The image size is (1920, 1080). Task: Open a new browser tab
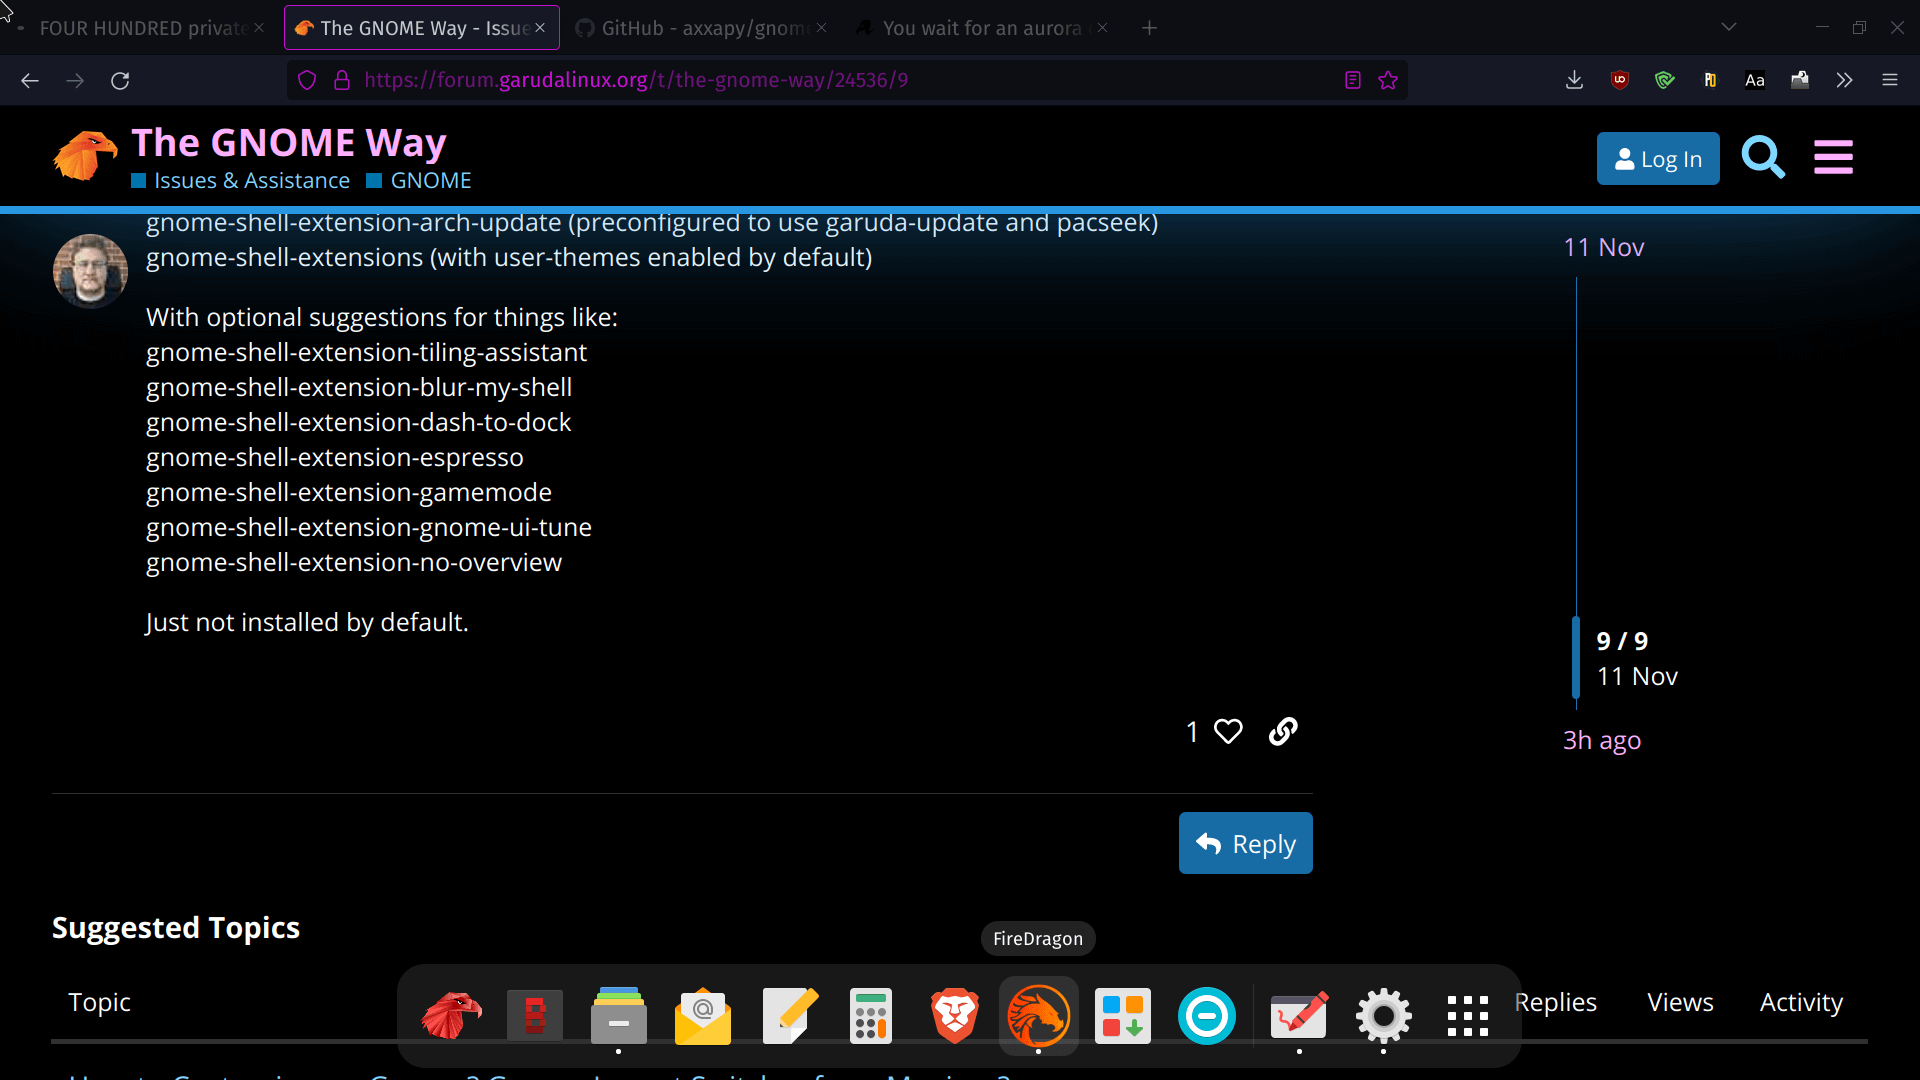tap(1149, 28)
